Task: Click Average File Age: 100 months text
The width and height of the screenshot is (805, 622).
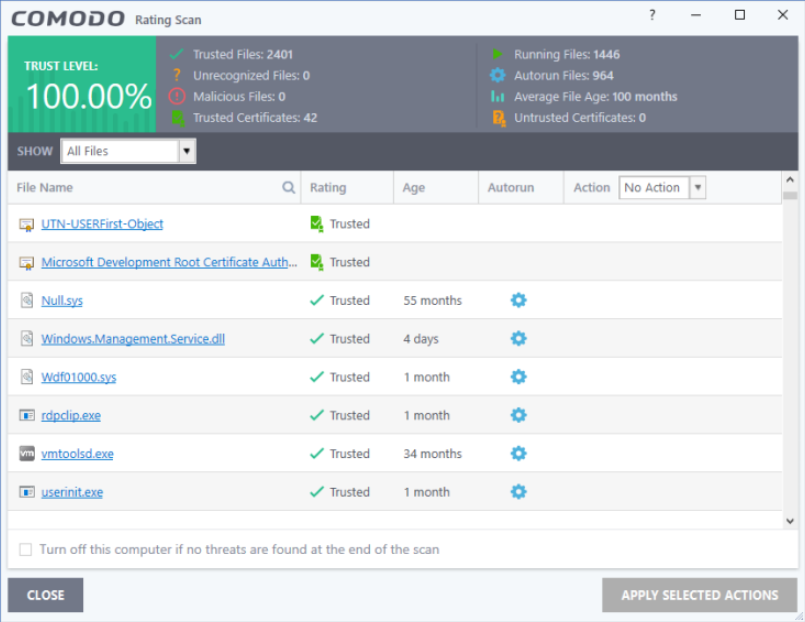Action: tap(596, 96)
